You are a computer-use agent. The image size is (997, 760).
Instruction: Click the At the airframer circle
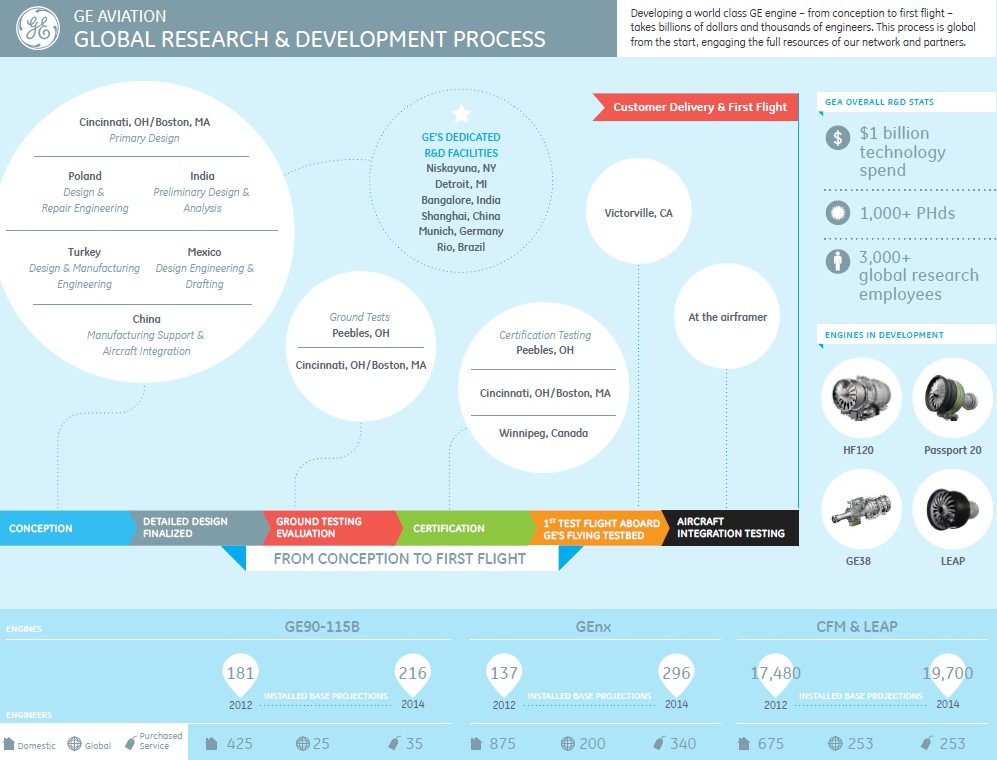[x=727, y=316]
